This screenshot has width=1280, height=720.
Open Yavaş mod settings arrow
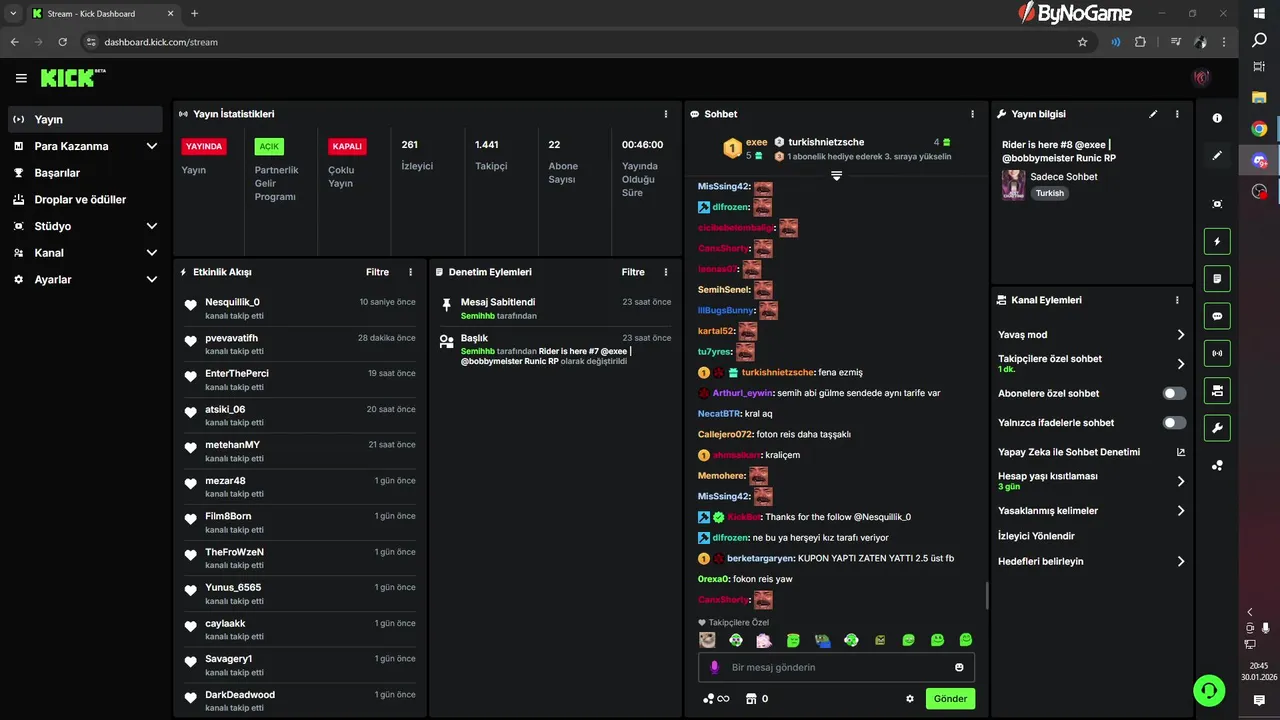pyautogui.click(x=1181, y=335)
